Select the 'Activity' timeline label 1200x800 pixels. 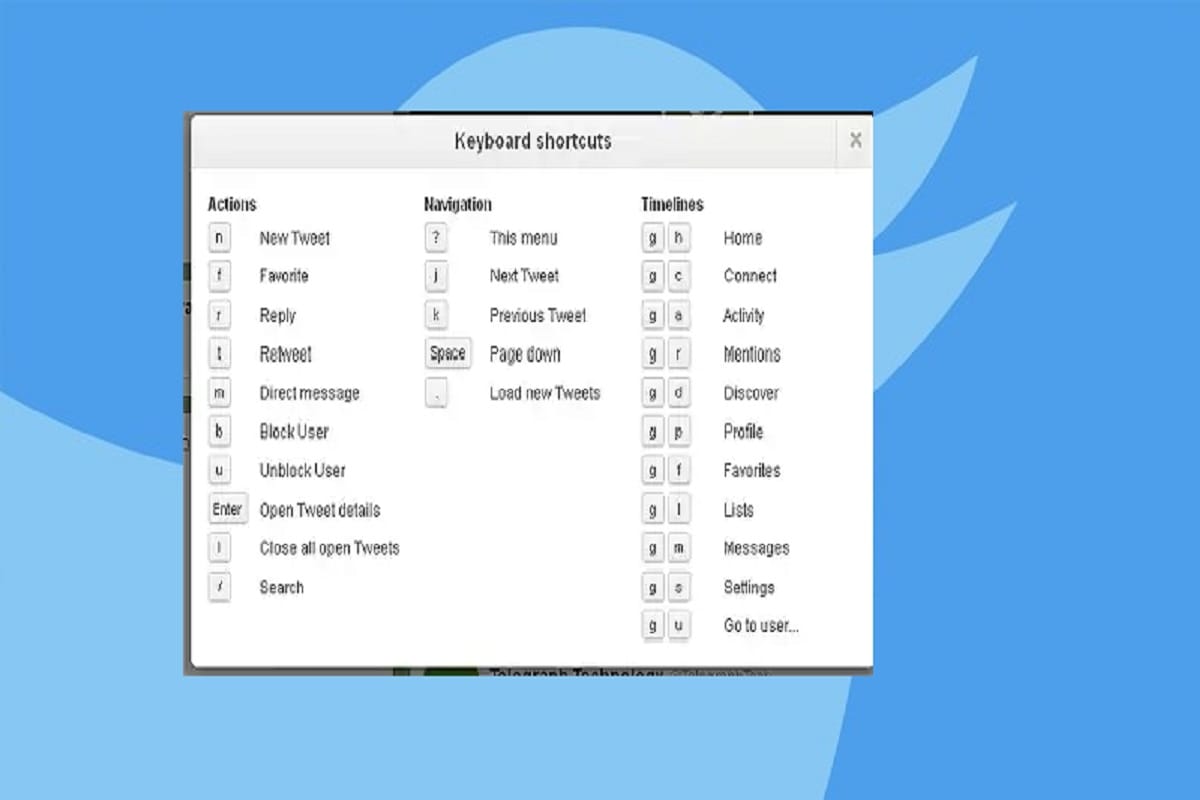point(744,316)
